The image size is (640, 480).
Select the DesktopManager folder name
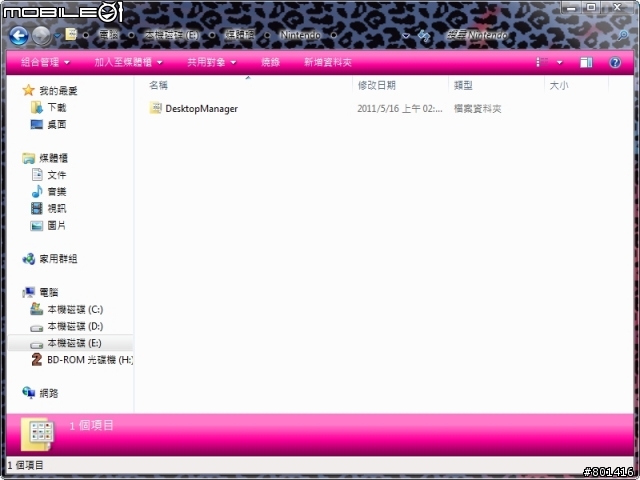(x=202, y=109)
